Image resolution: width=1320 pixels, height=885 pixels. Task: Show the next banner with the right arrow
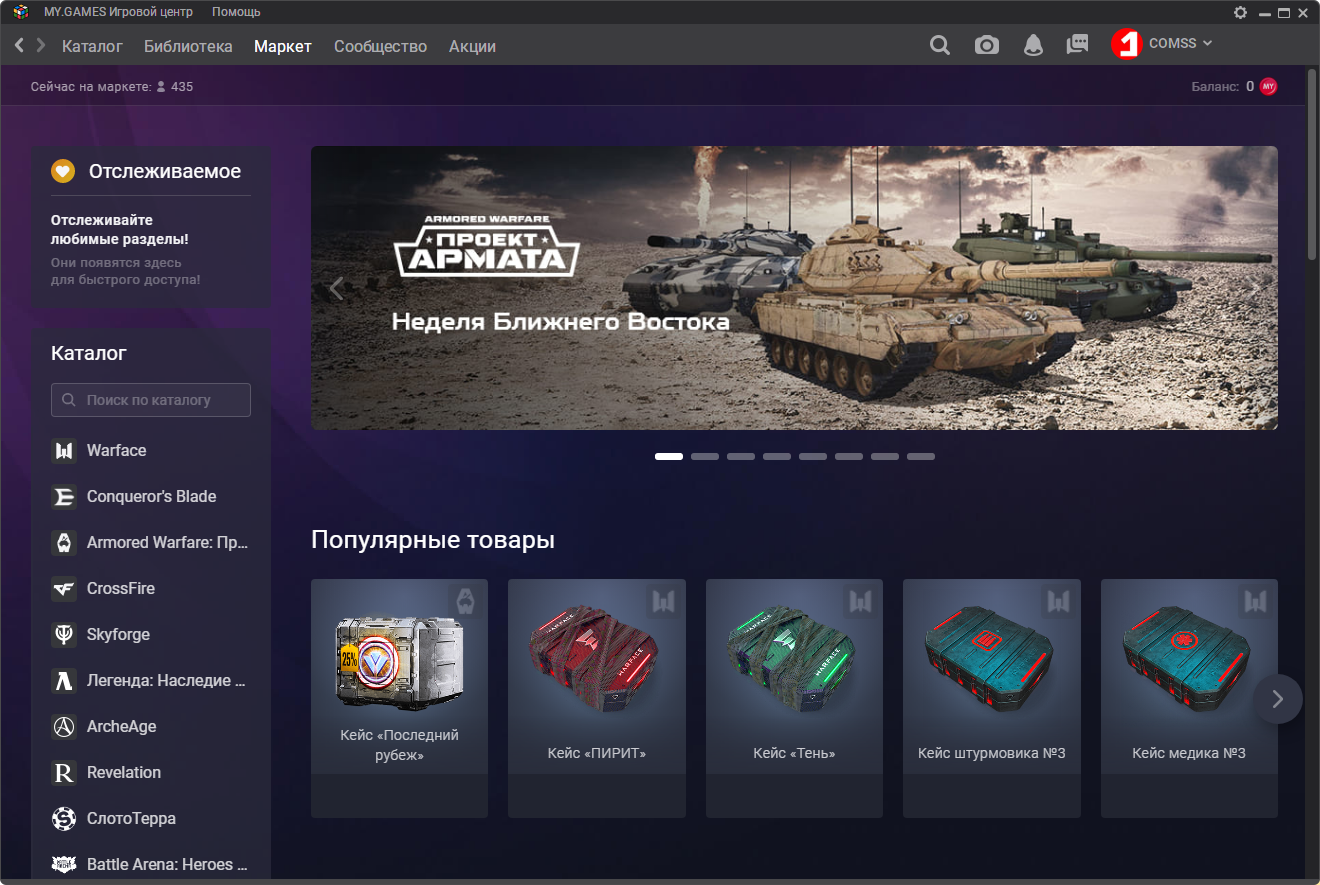point(1254,288)
